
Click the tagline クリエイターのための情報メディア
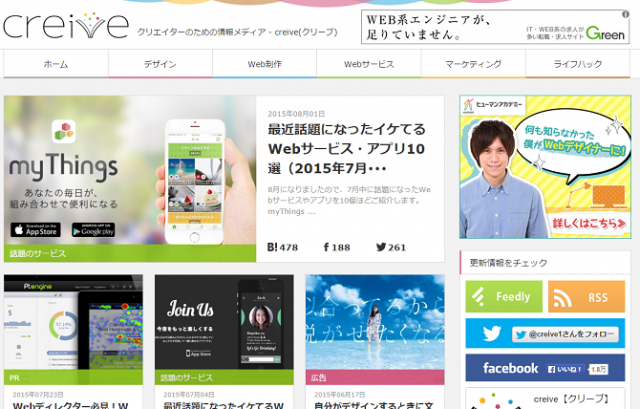237,32
